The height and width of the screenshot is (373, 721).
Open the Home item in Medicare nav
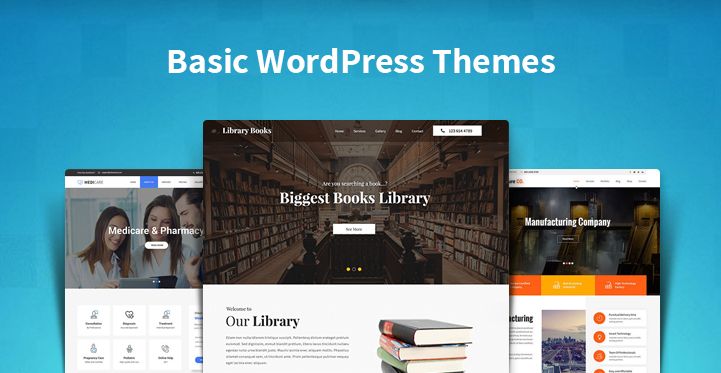coord(133,182)
